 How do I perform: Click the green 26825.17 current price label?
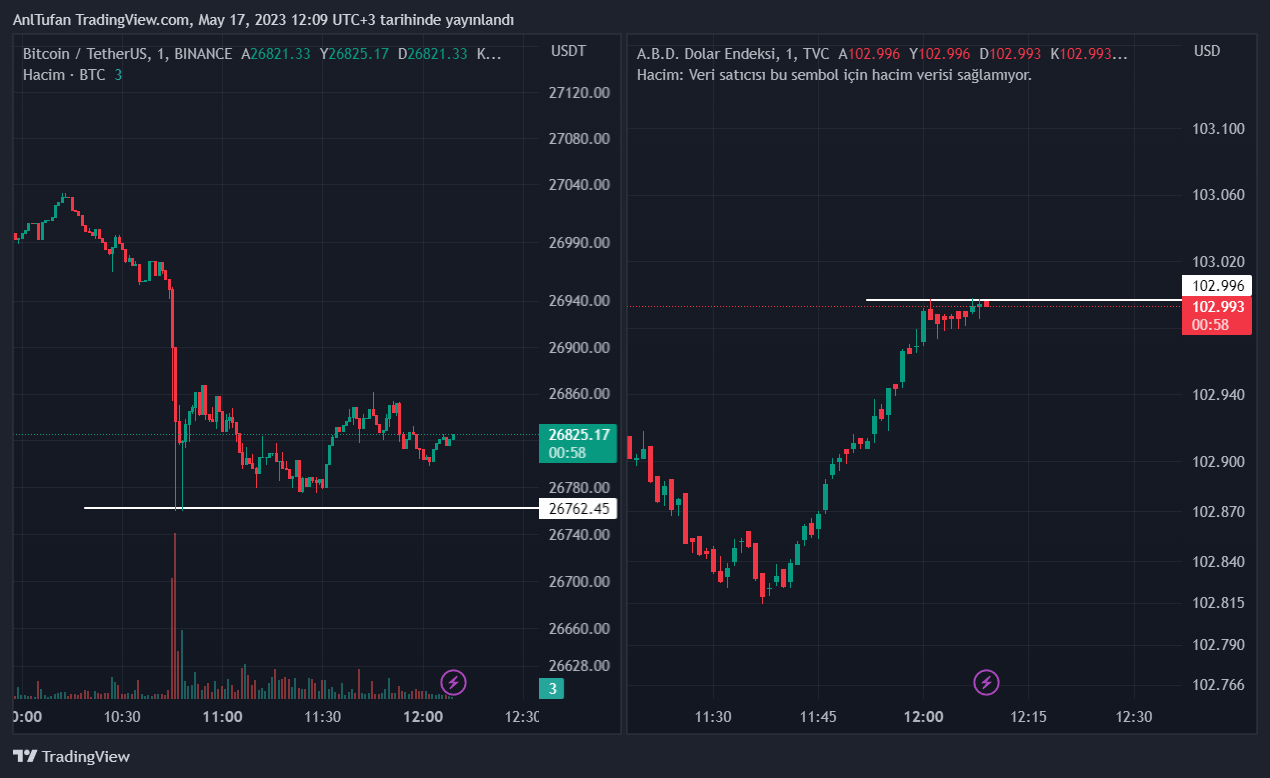(578, 443)
